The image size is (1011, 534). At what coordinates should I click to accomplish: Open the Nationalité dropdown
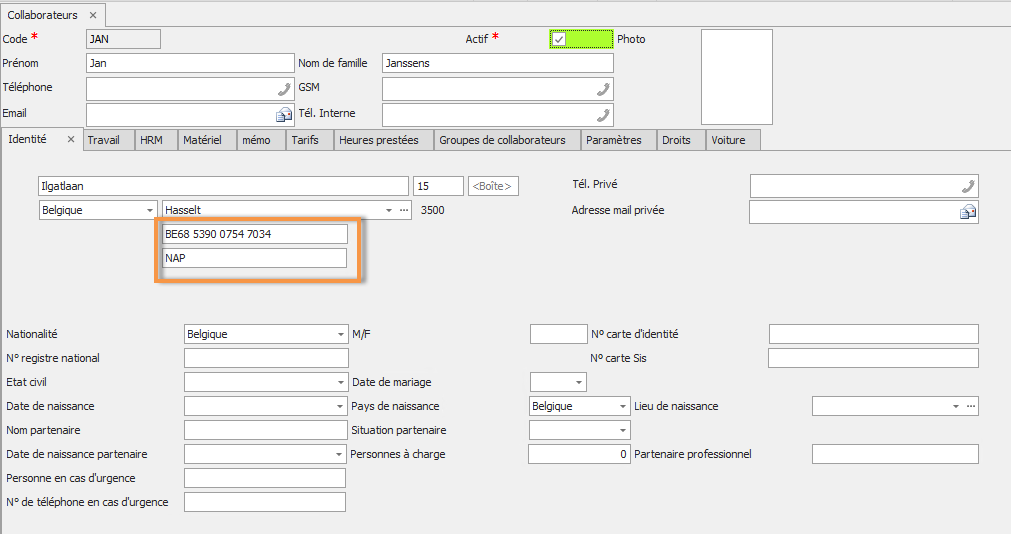340,334
